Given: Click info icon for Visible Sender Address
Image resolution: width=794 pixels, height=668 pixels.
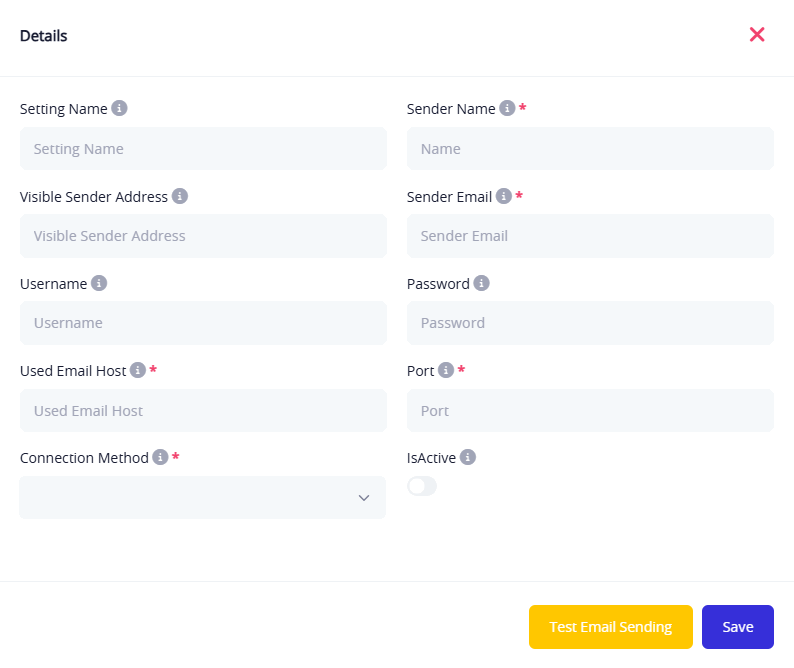Looking at the screenshot, I should pyautogui.click(x=180, y=196).
